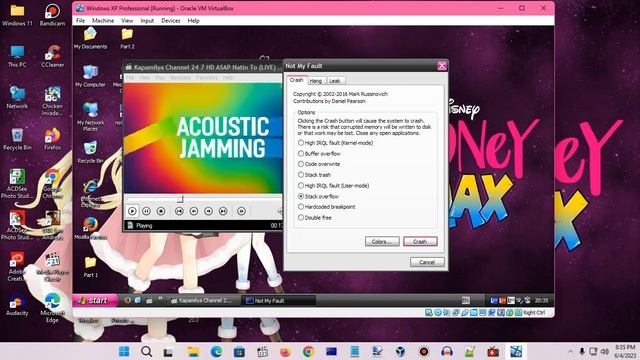Open Microsoft Edge desktop shortcut
The width and height of the screenshot is (640, 360).
52,308
